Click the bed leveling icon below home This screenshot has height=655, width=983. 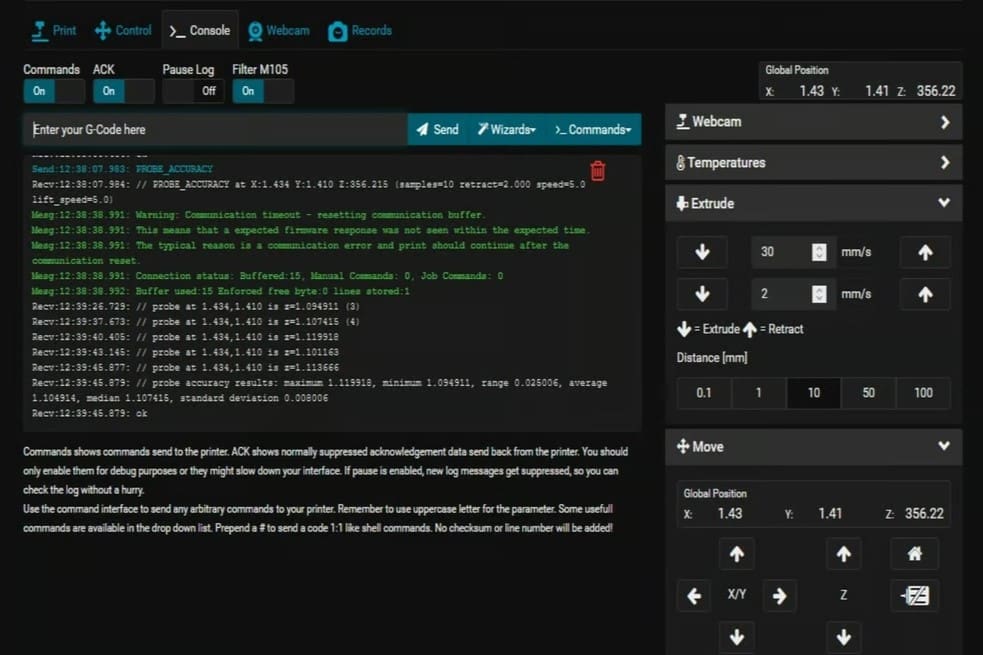(x=914, y=596)
